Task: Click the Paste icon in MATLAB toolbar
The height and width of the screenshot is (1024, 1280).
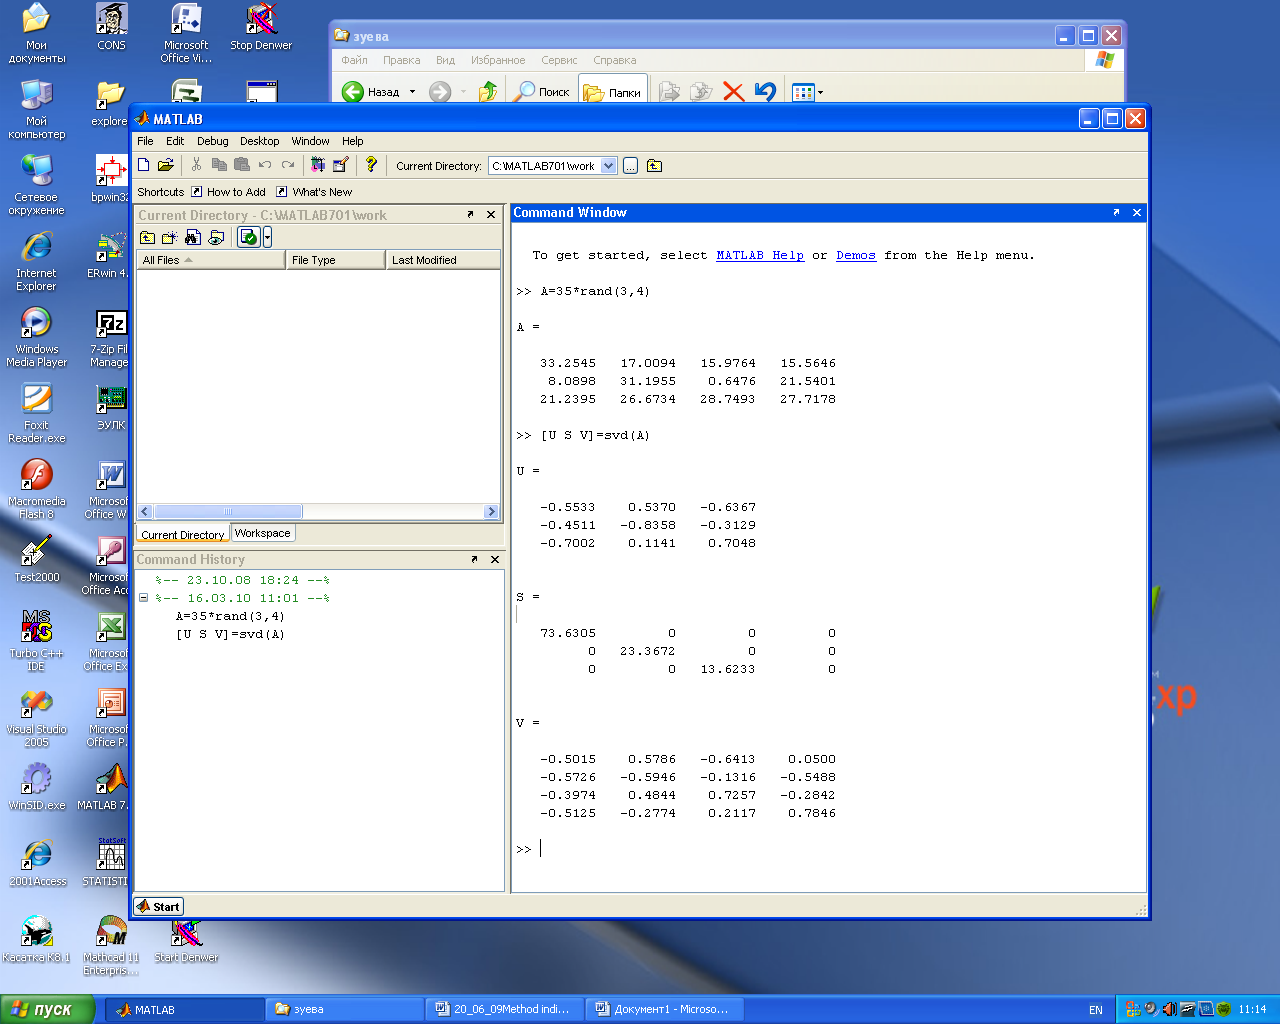Action: 242,165
